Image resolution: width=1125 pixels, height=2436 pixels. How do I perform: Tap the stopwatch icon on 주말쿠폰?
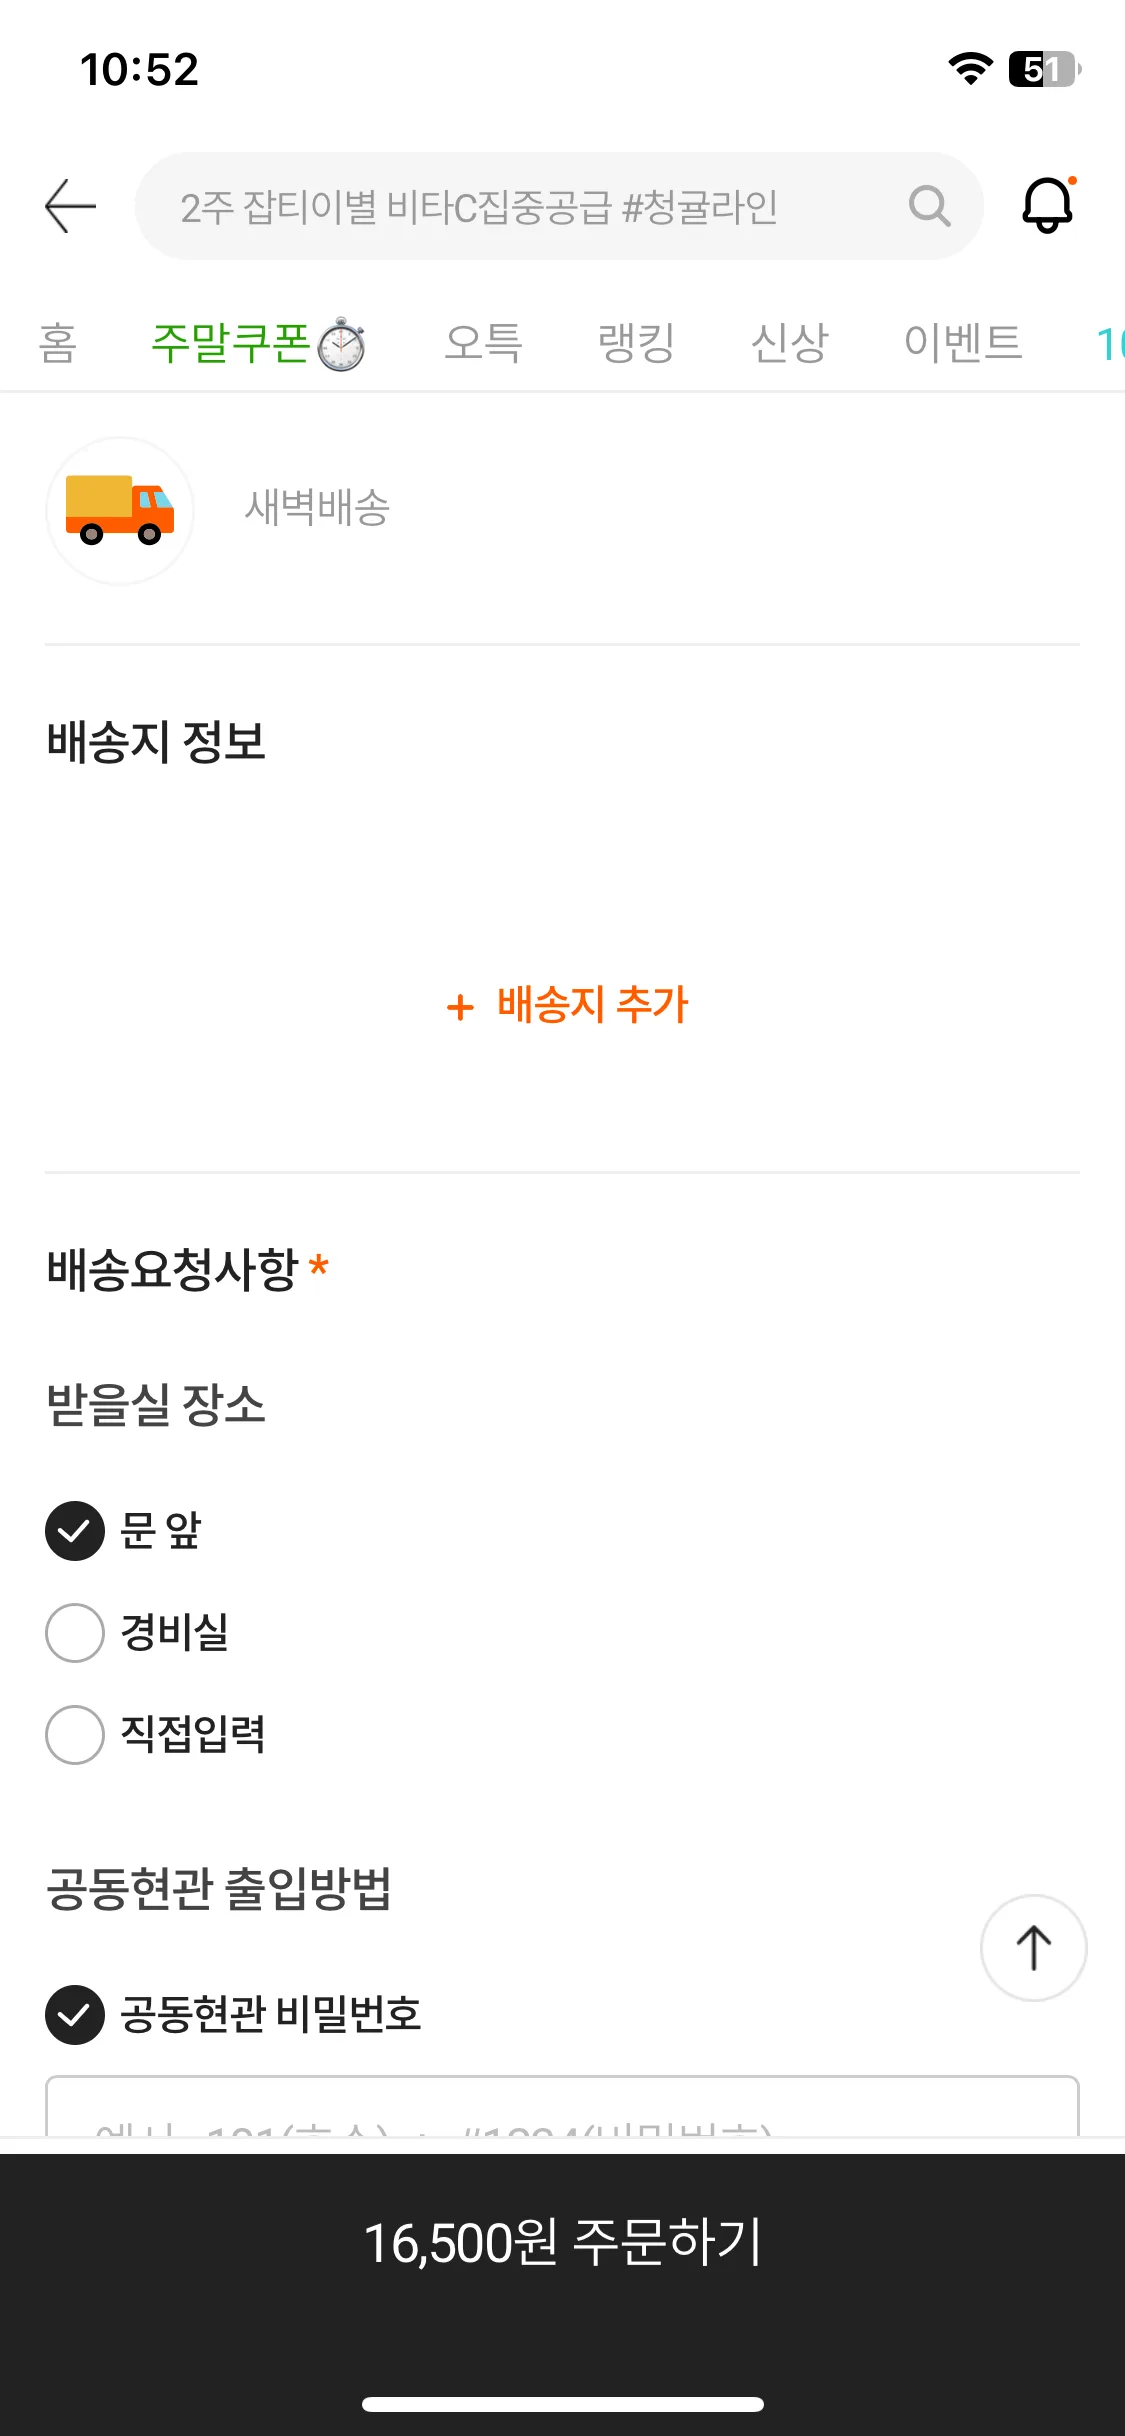(341, 345)
